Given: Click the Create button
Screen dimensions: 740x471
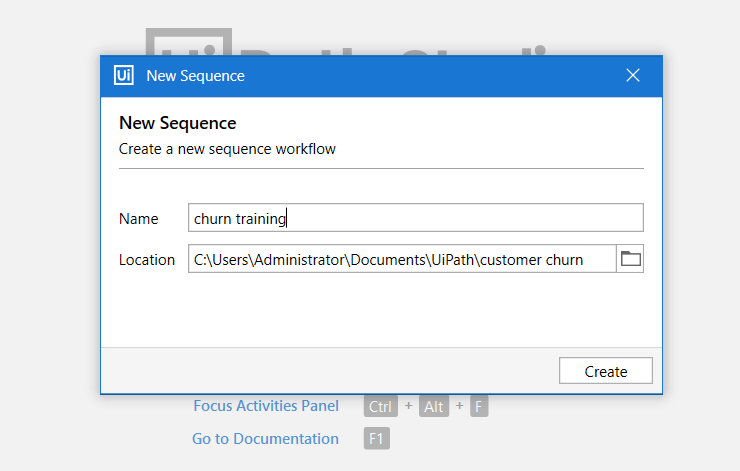Looking at the screenshot, I should point(605,370).
